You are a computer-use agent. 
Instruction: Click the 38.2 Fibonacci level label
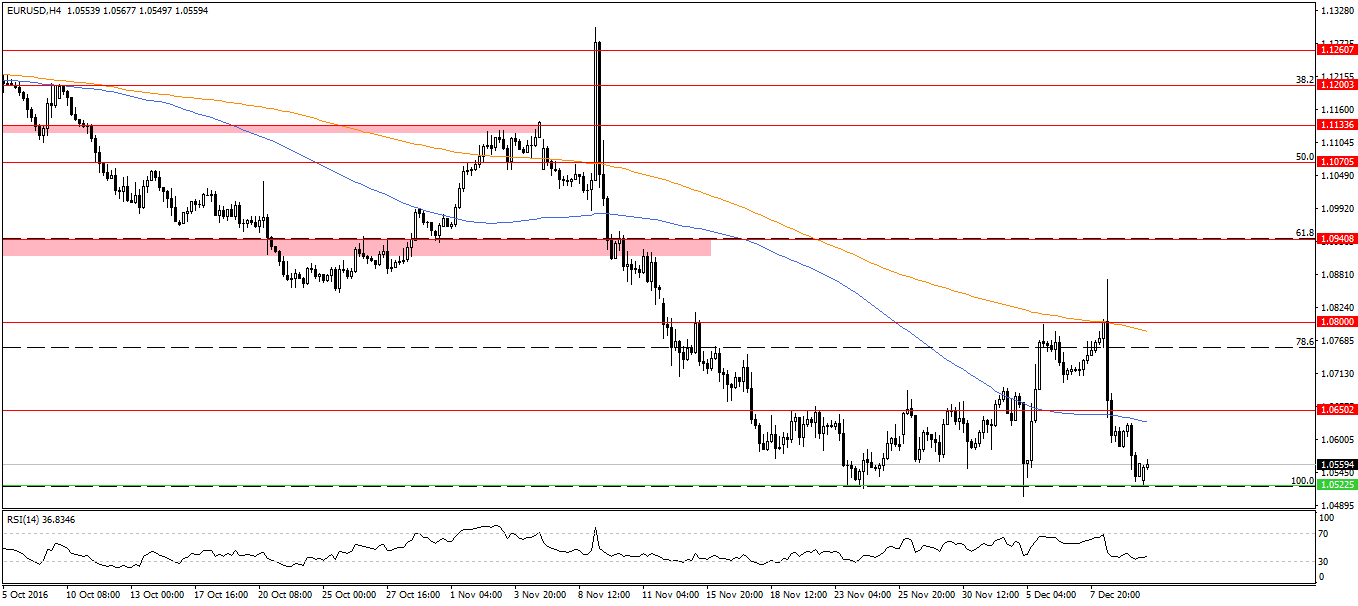click(x=1303, y=79)
